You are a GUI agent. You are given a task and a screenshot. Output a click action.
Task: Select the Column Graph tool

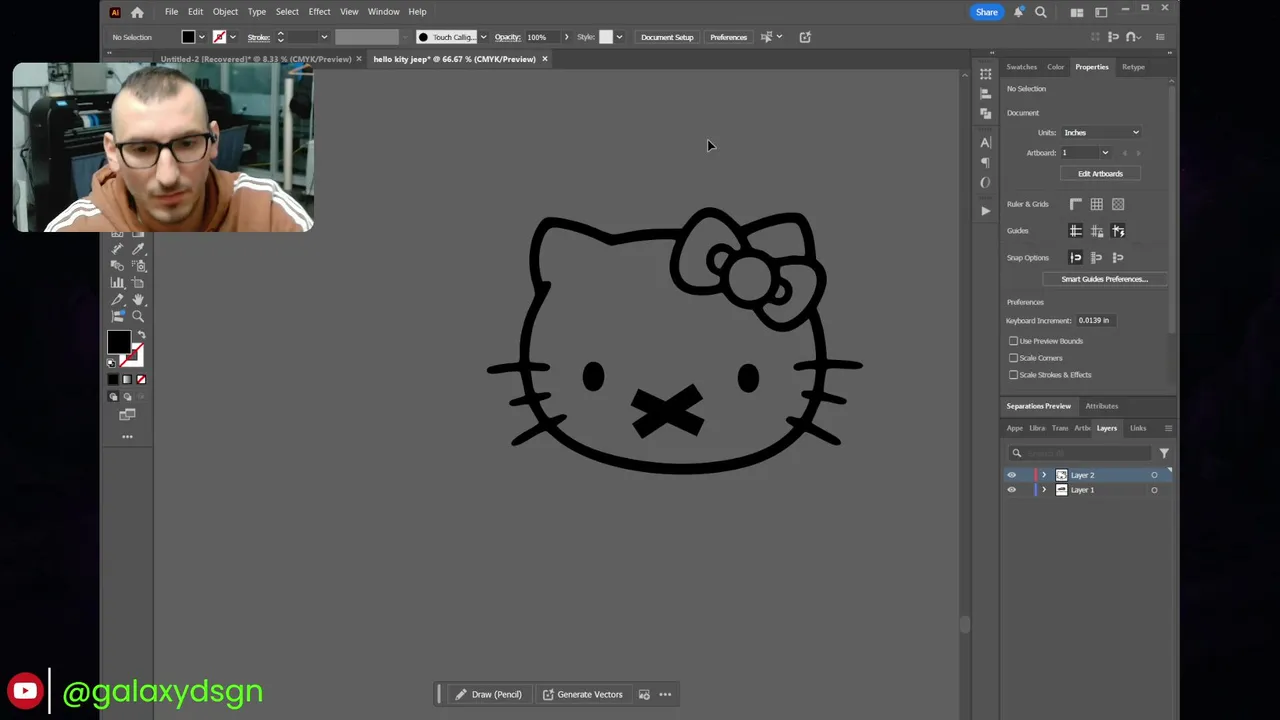tap(117, 282)
